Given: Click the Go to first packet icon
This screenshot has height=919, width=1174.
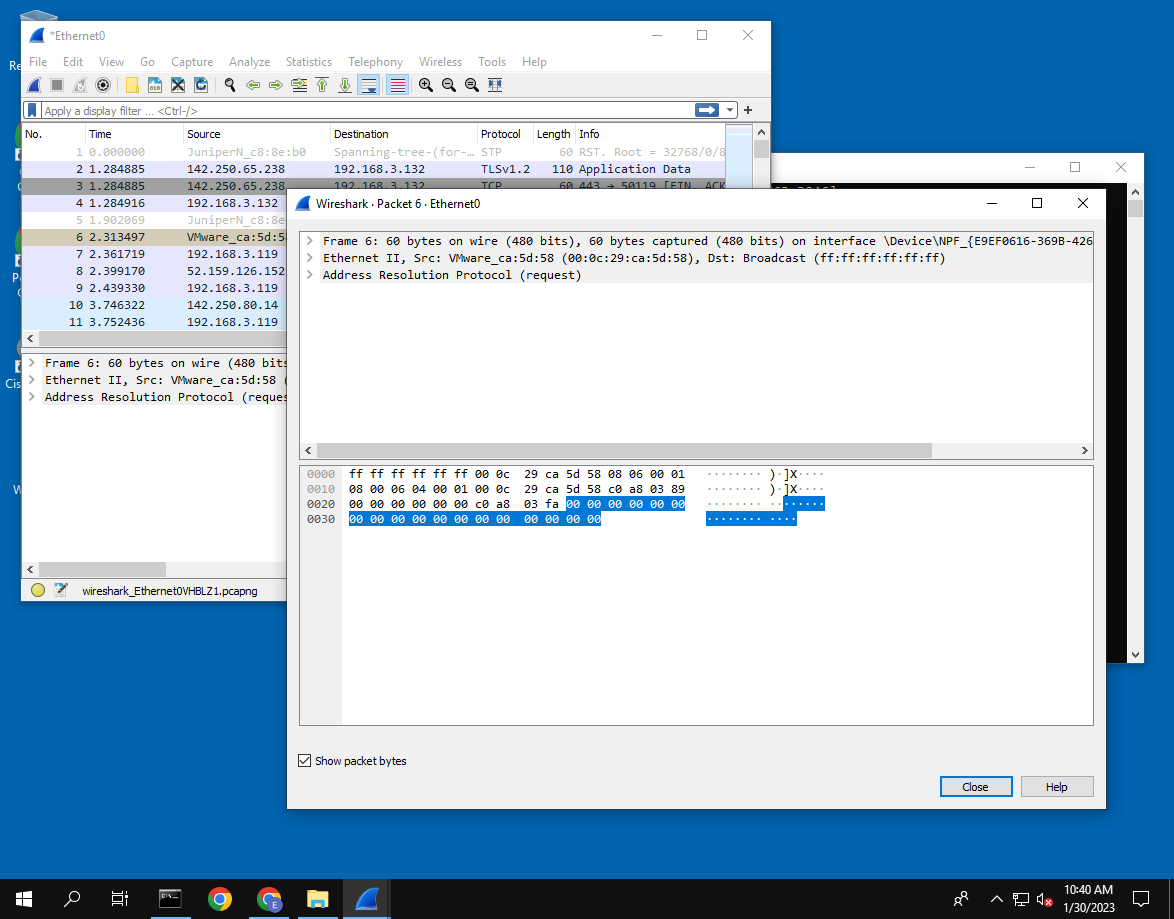Looking at the screenshot, I should click(322, 85).
